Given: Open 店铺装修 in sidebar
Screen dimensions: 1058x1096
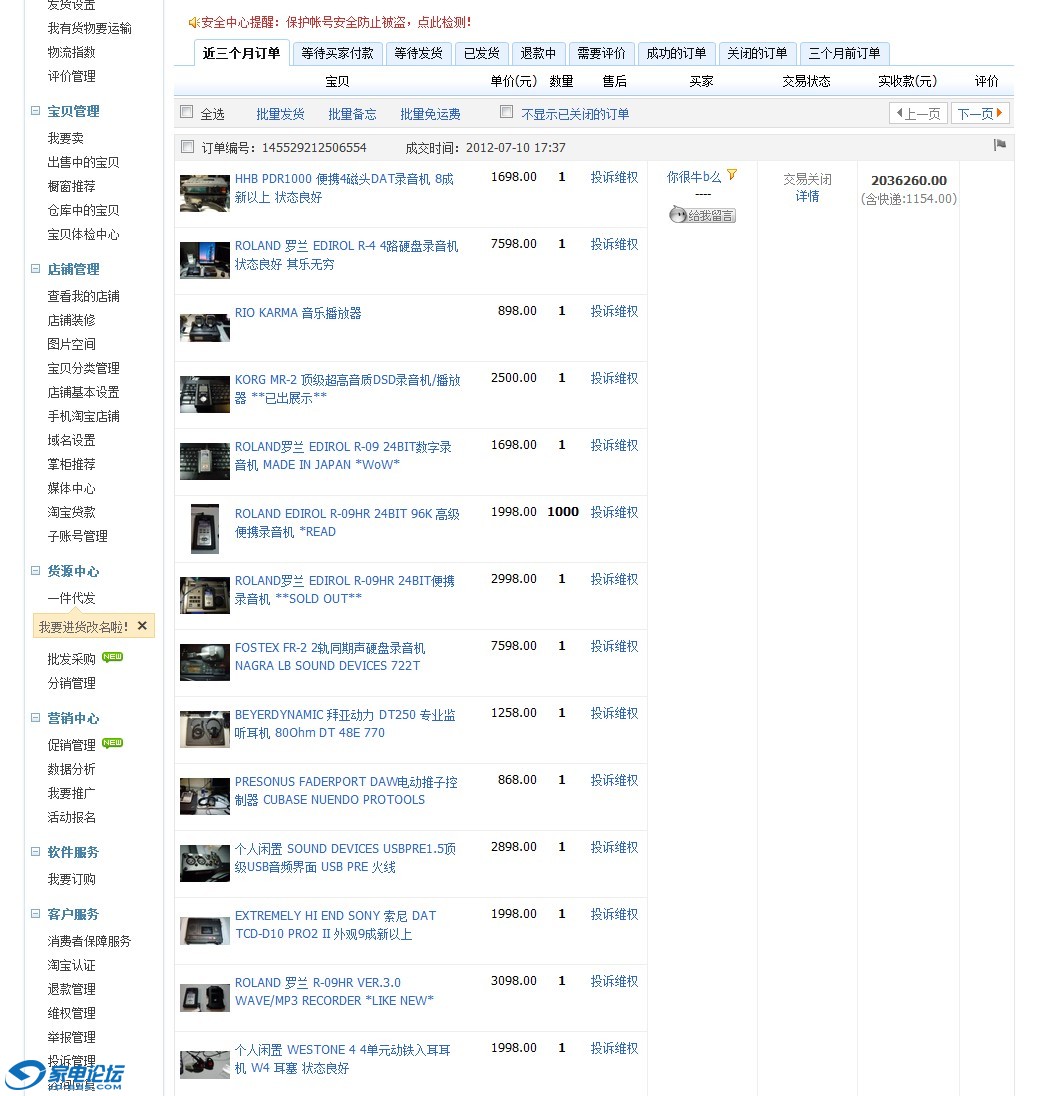Looking at the screenshot, I should (71, 320).
